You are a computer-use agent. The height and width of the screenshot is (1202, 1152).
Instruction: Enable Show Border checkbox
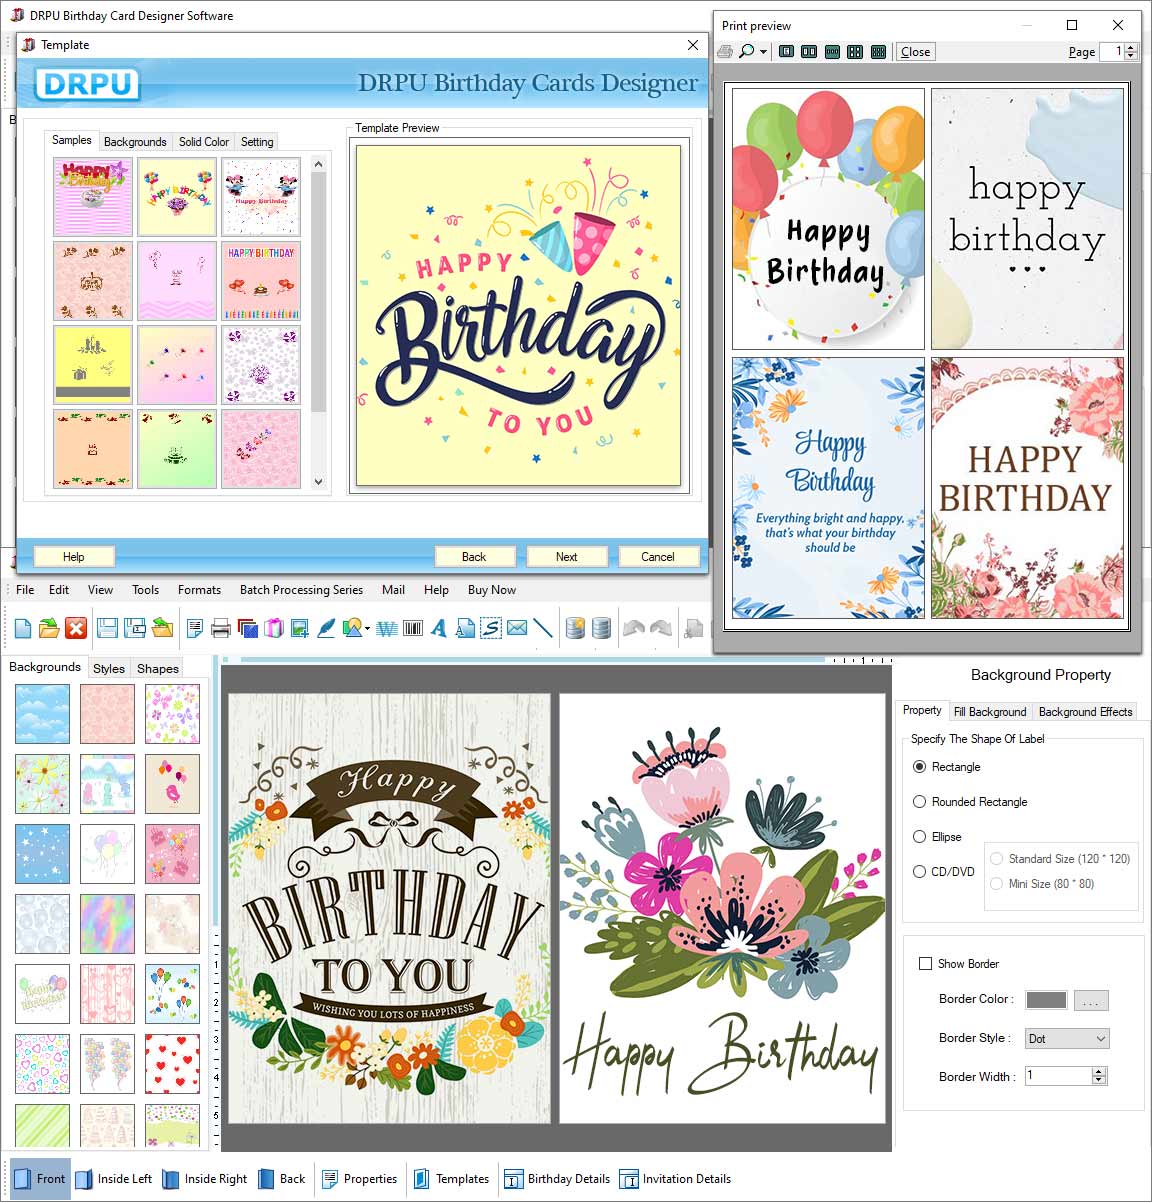pyautogui.click(x=926, y=963)
